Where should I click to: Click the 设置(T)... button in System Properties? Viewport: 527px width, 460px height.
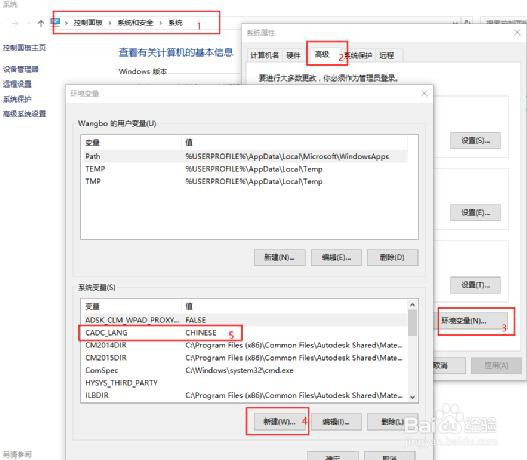[x=475, y=285]
